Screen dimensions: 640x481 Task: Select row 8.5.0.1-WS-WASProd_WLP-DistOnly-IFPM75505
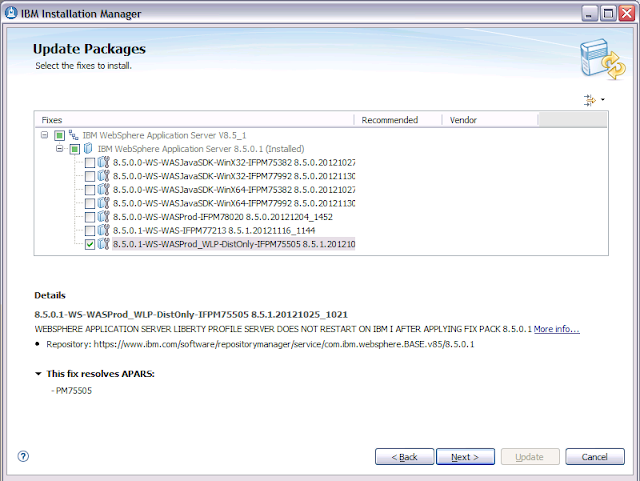click(x=234, y=244)
